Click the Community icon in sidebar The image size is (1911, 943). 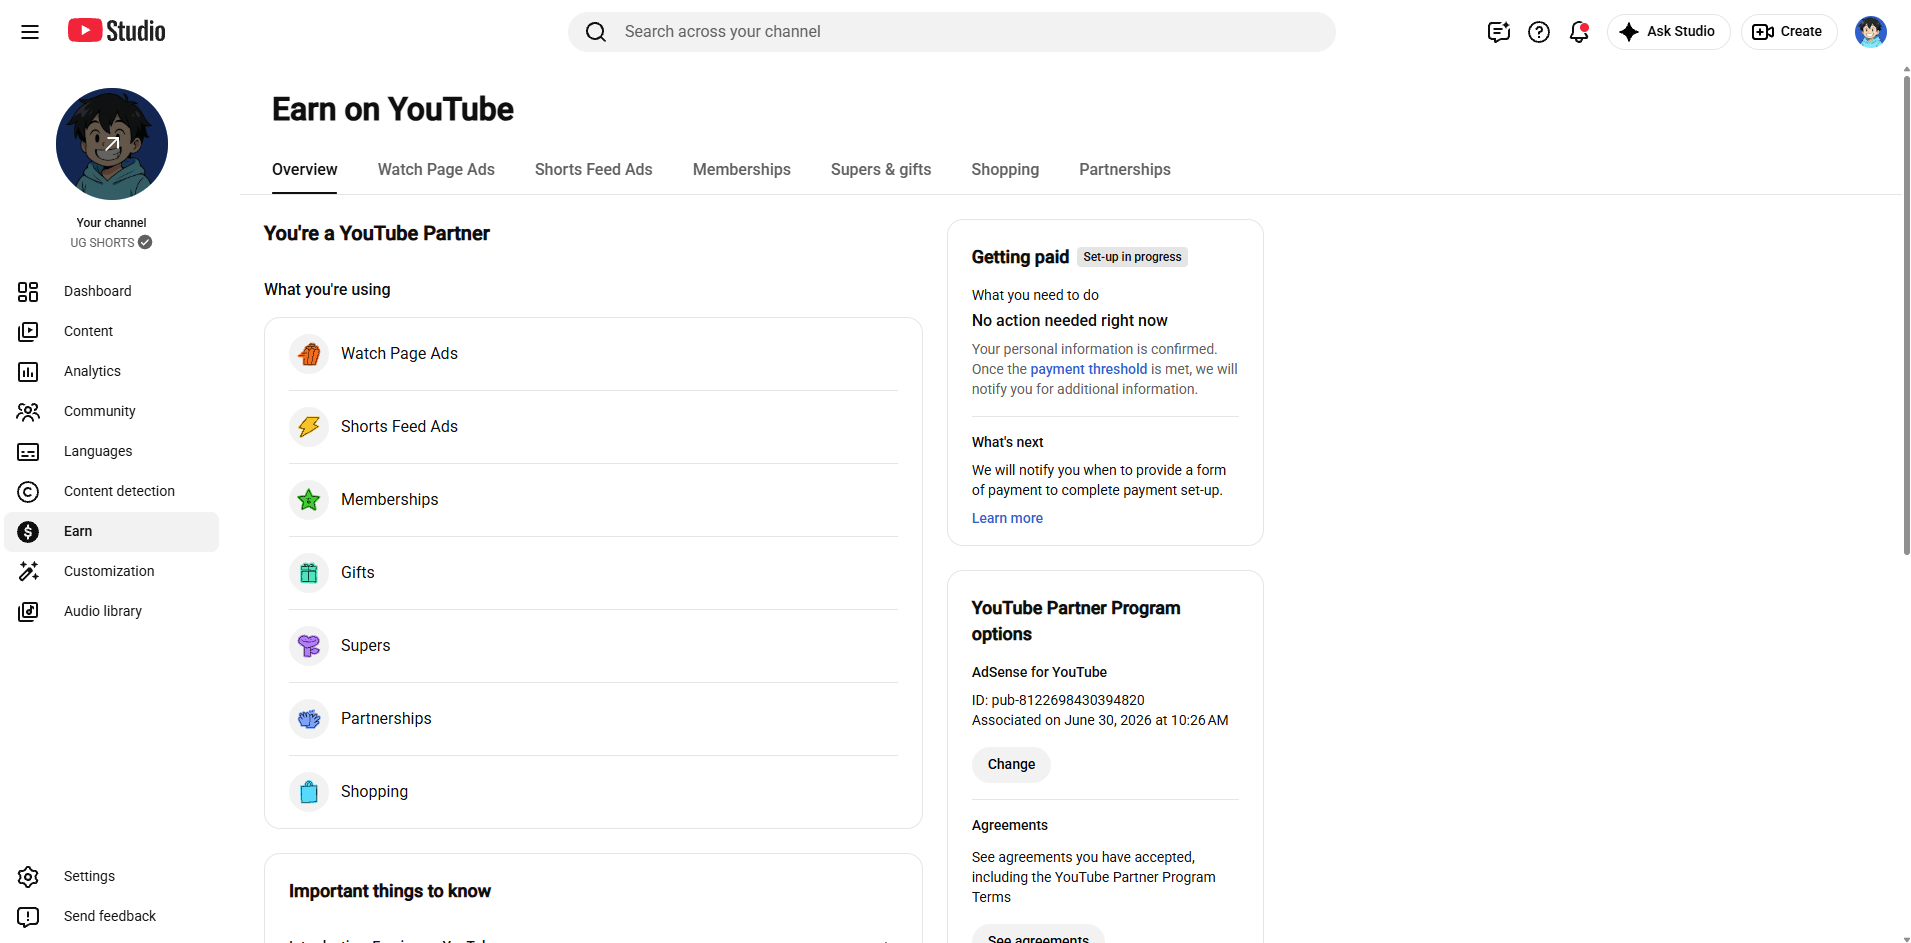(28, 411)
